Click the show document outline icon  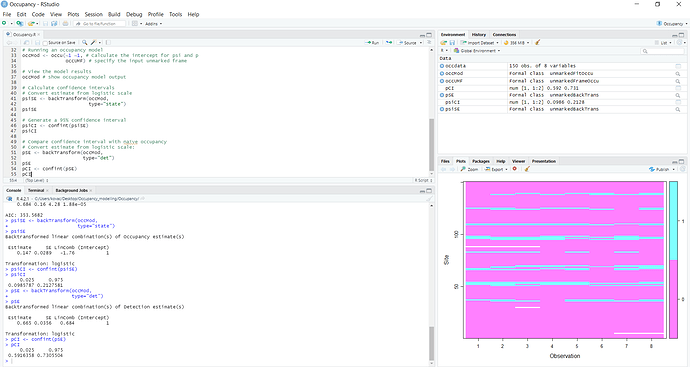pos(429,43)
